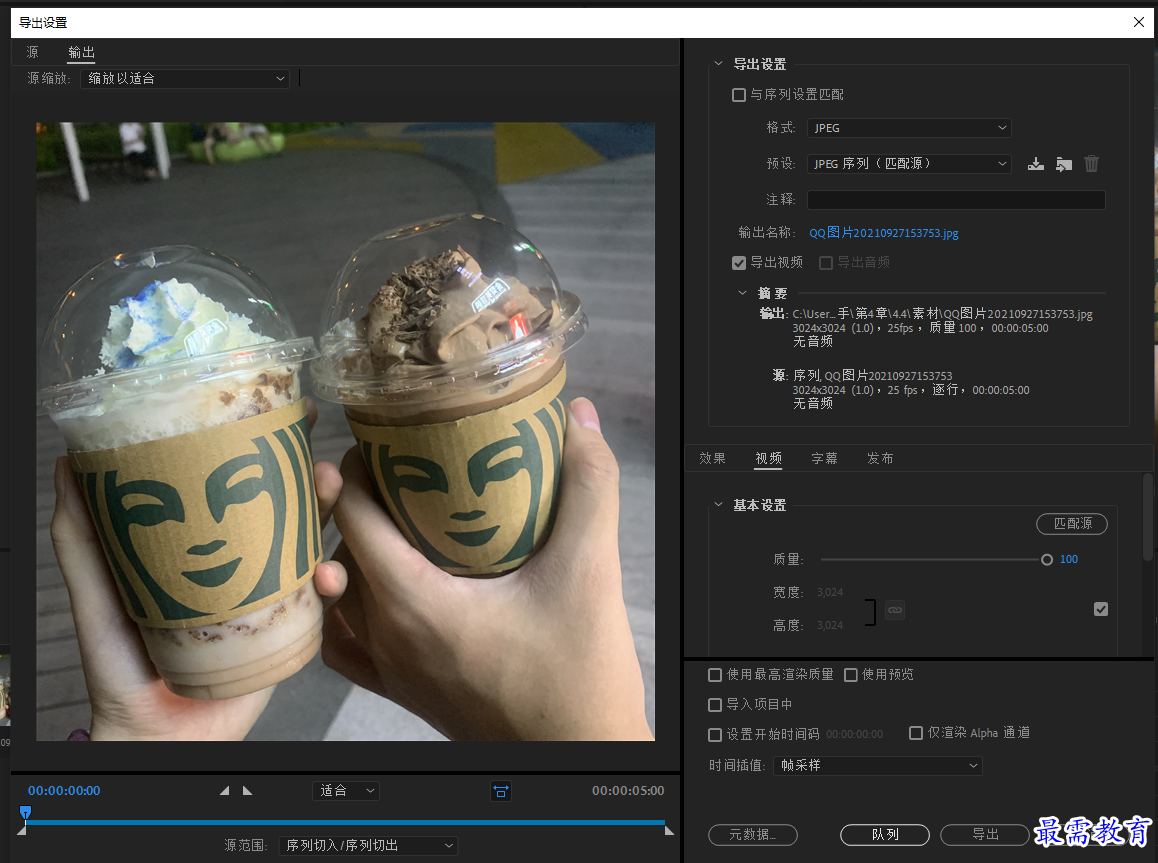
Task: Click the Queue button
Action: [x=885, y=834]
